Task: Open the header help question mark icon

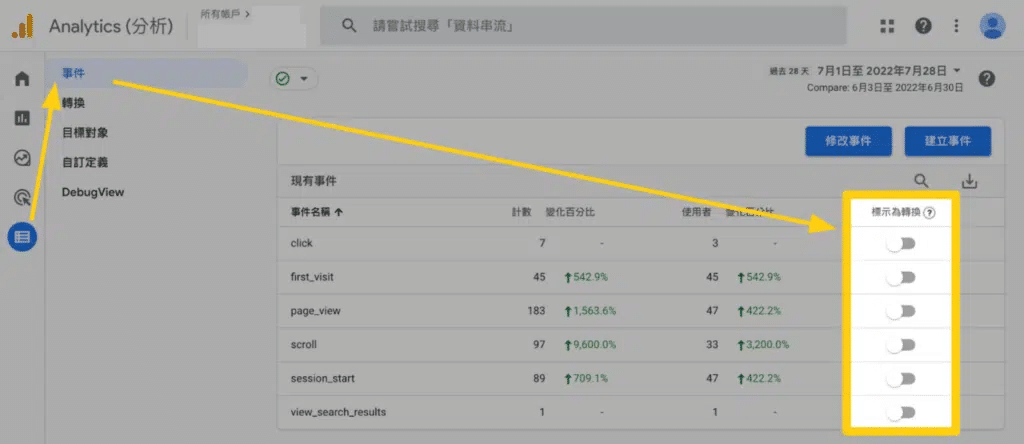Action: tap(923, 26)
